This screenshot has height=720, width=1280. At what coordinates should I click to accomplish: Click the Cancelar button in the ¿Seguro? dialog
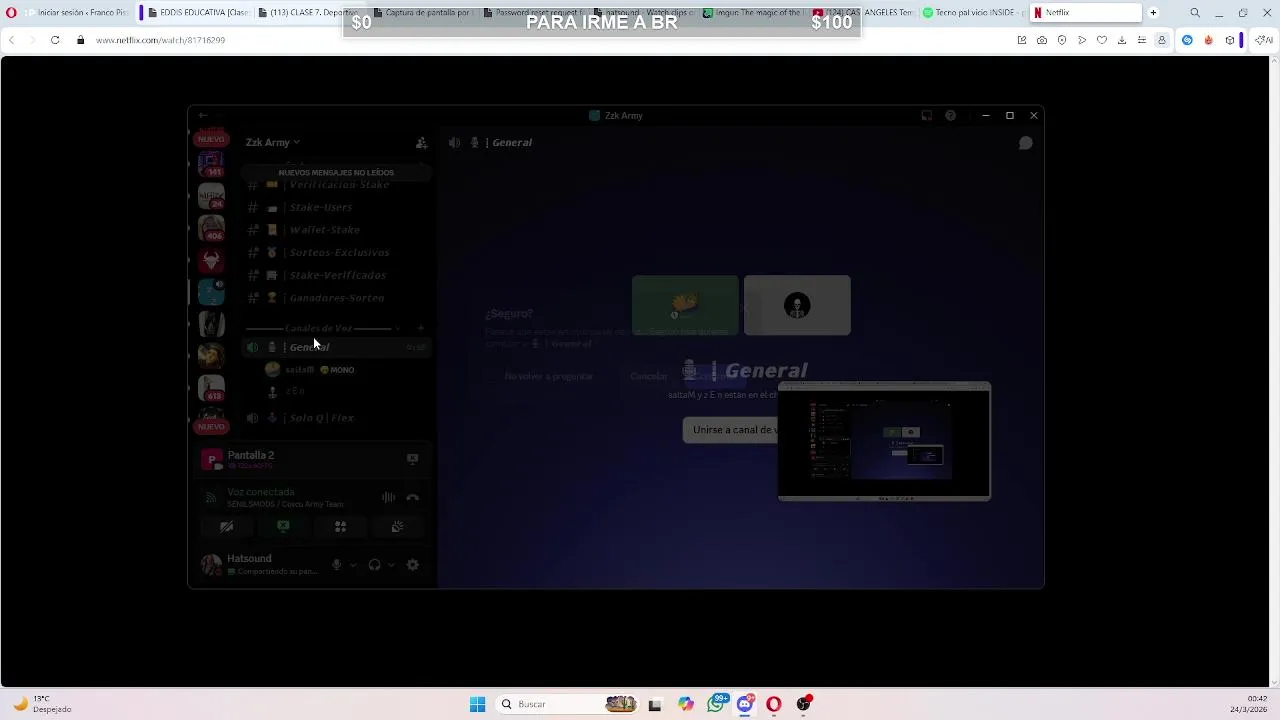648,376
